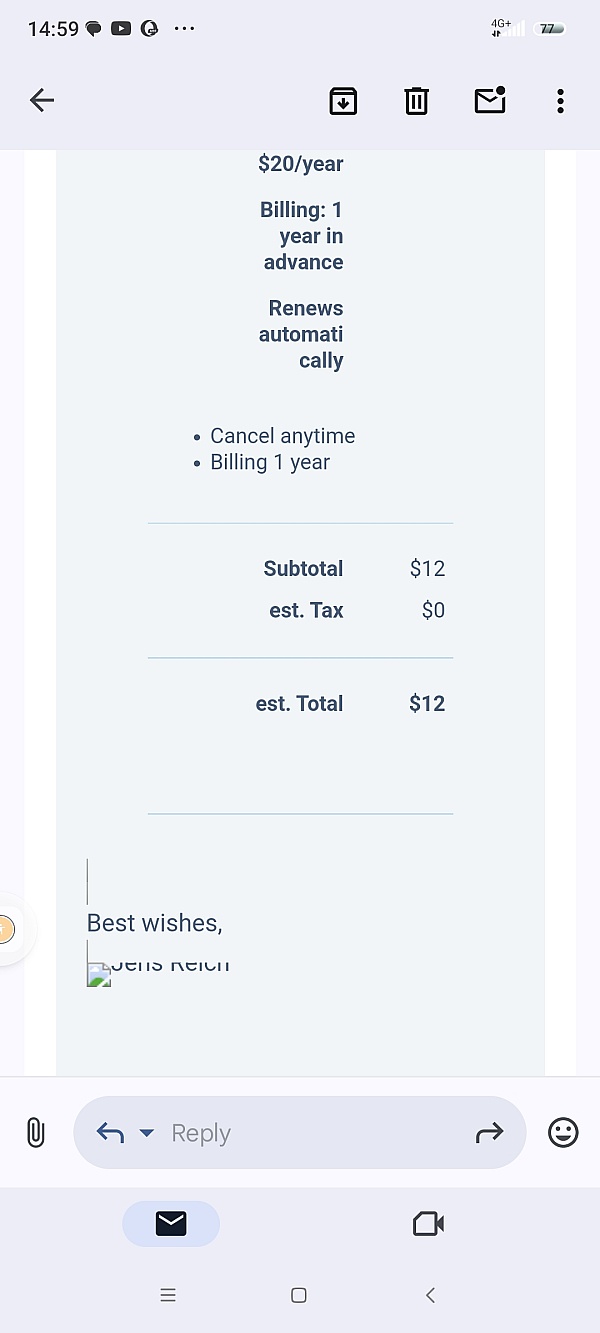Forward the email using the right arrow
The width and height of the screenshot is (600, 1333).
coord(489,1133)
